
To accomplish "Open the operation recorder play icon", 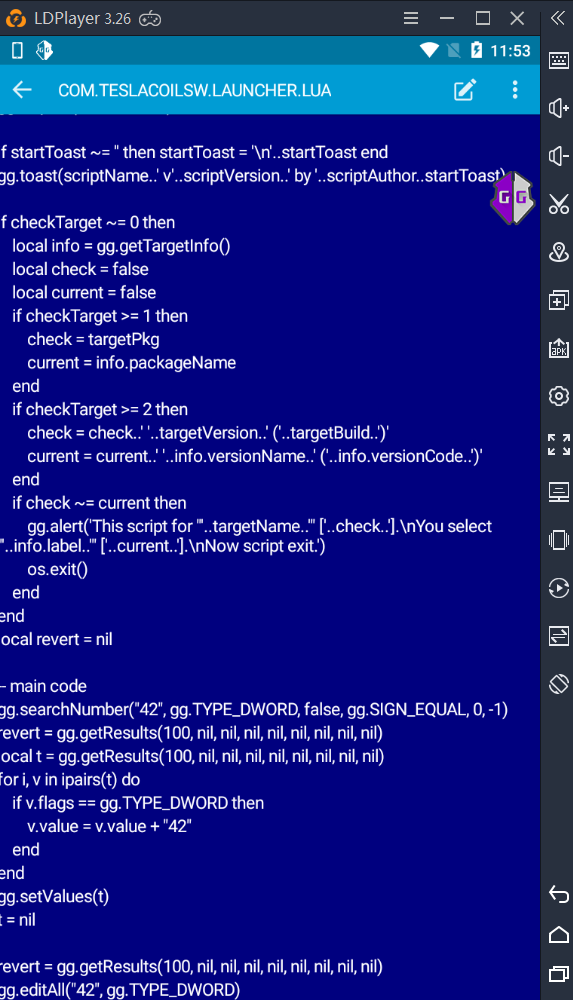I will pyautogui.click(x=559, y=588).
